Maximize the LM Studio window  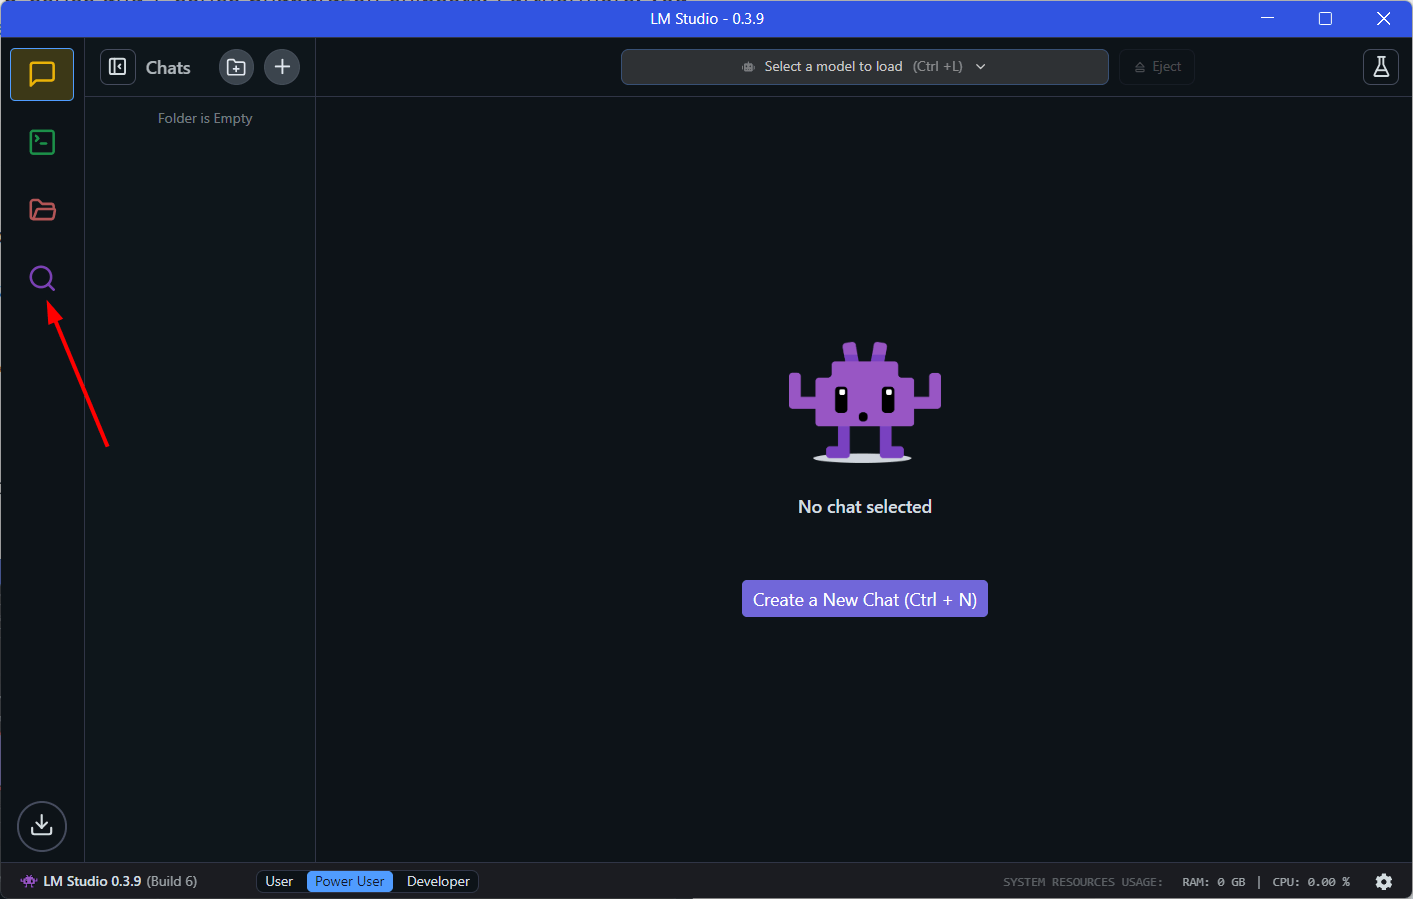pos(1325,18)
